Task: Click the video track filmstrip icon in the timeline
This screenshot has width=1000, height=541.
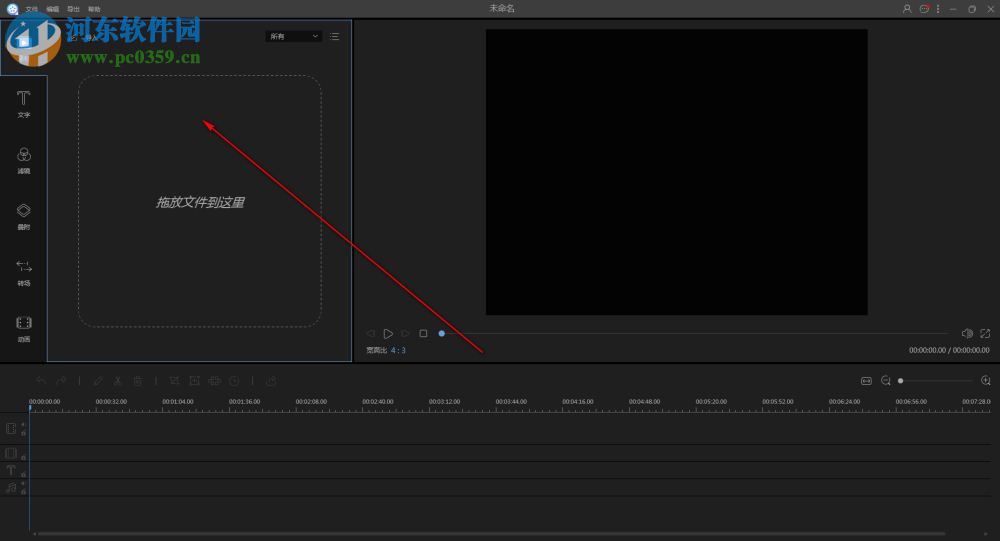Action: pyautogui.click(x=11, y=429)
